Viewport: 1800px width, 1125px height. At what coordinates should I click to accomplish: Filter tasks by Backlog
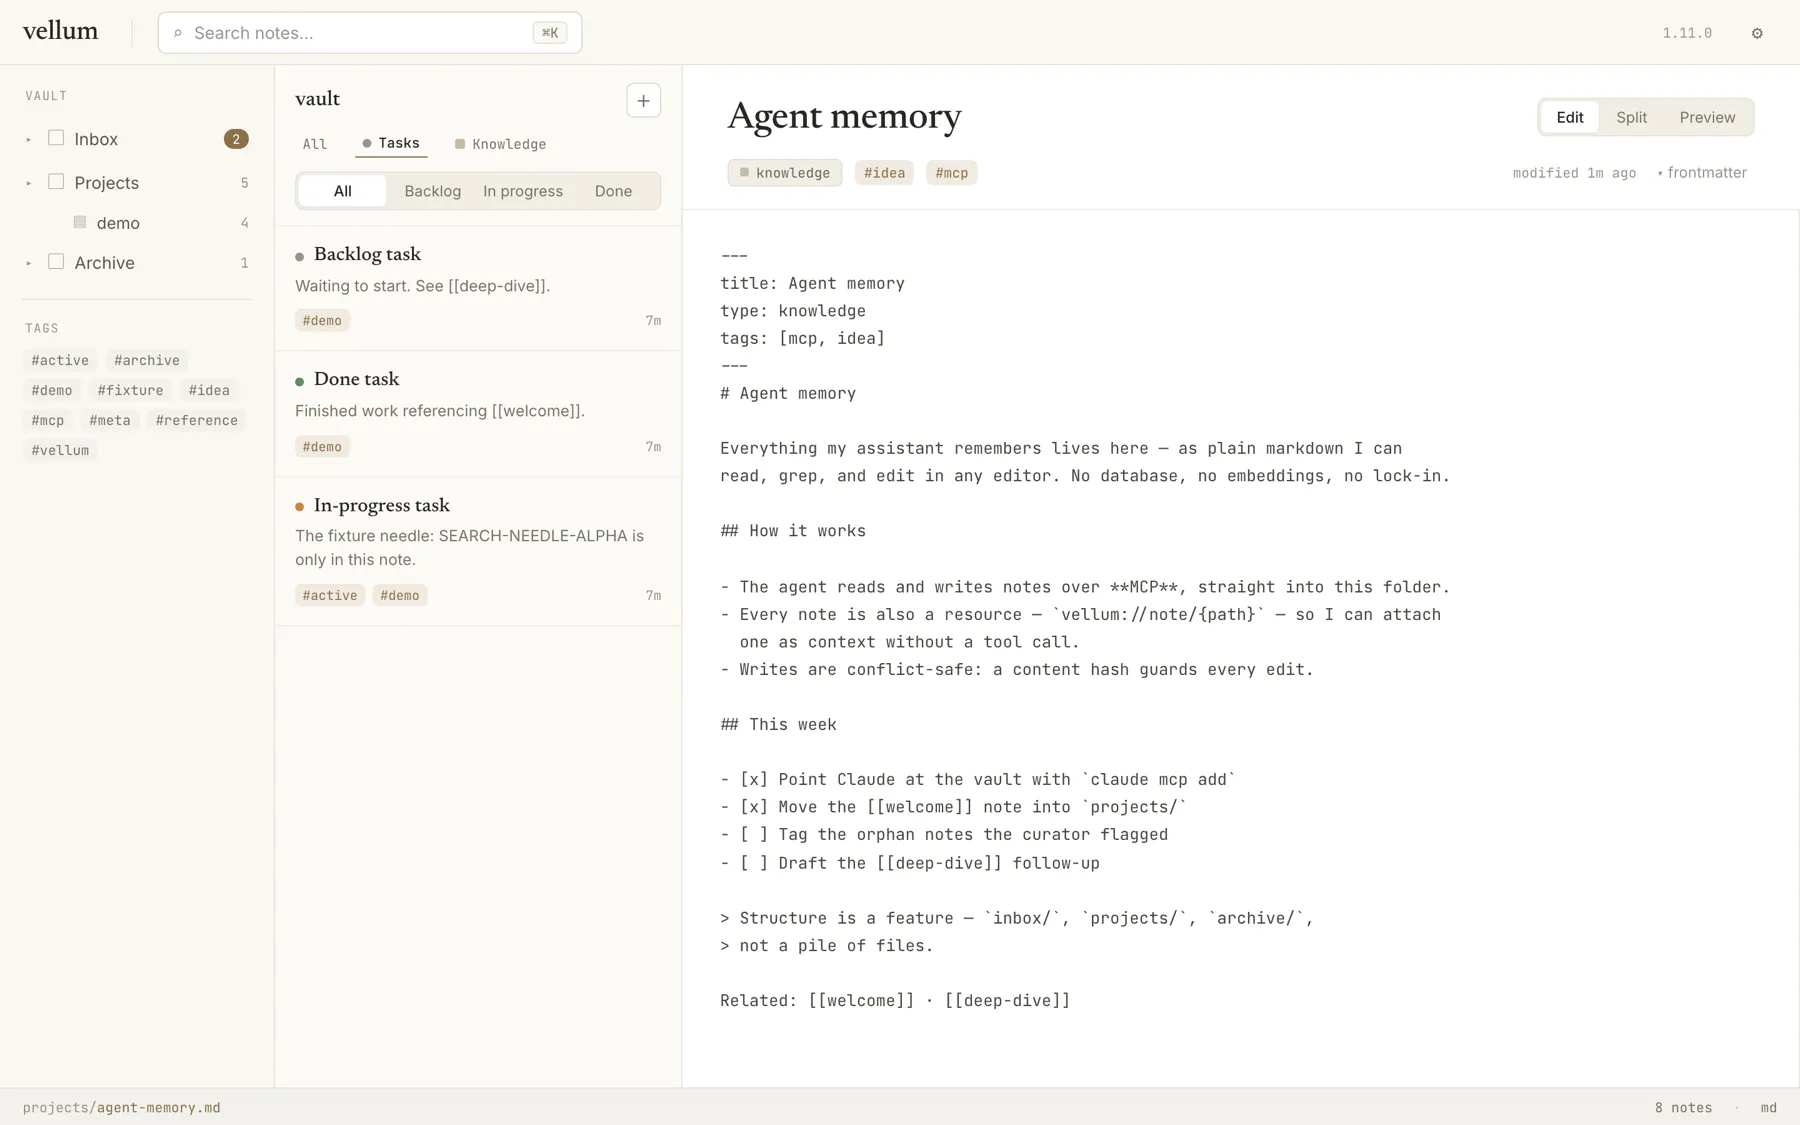coord(433,191)
